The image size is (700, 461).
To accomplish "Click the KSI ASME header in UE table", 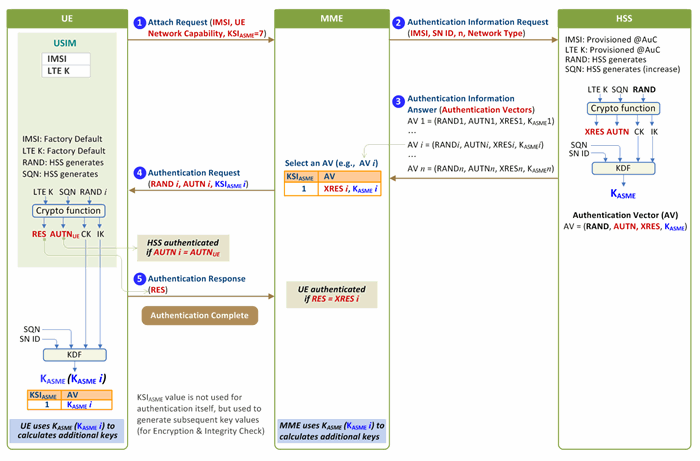I will point(44,395).
